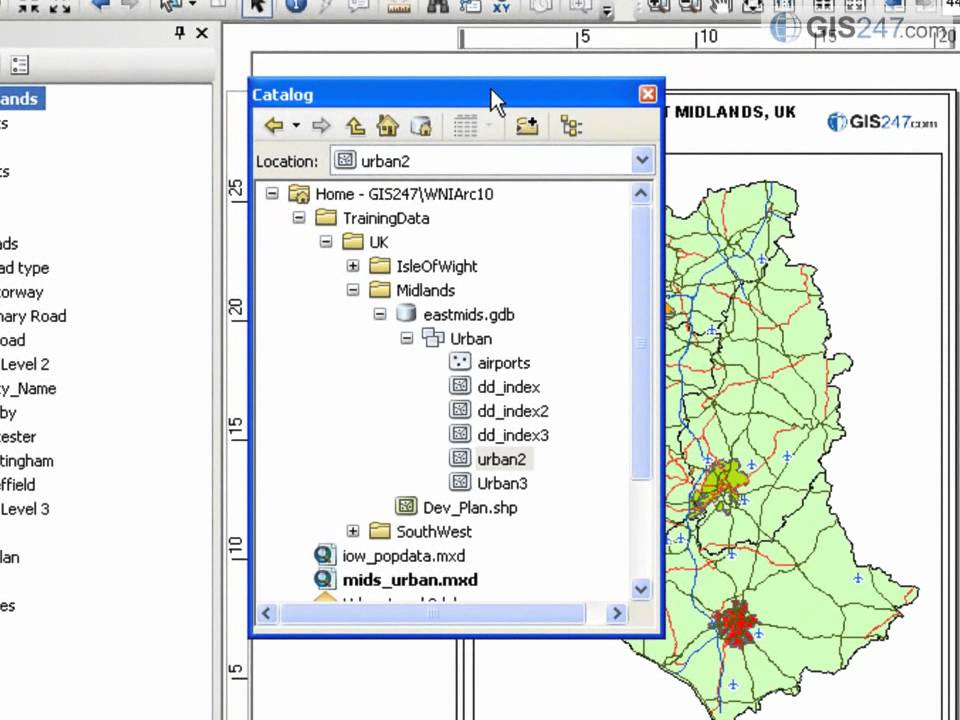
Task: Select the IsleOfWight folder
Action: coord(437,266)
